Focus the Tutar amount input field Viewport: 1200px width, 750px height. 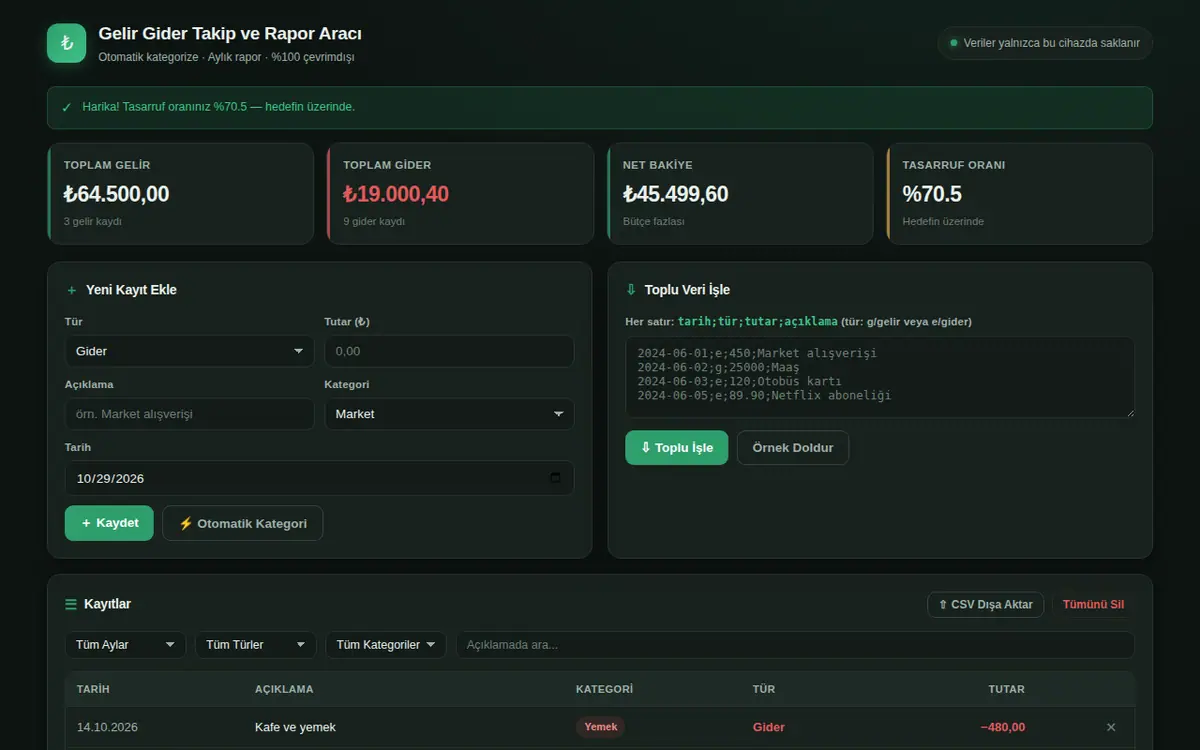click(x=449, y=351)
